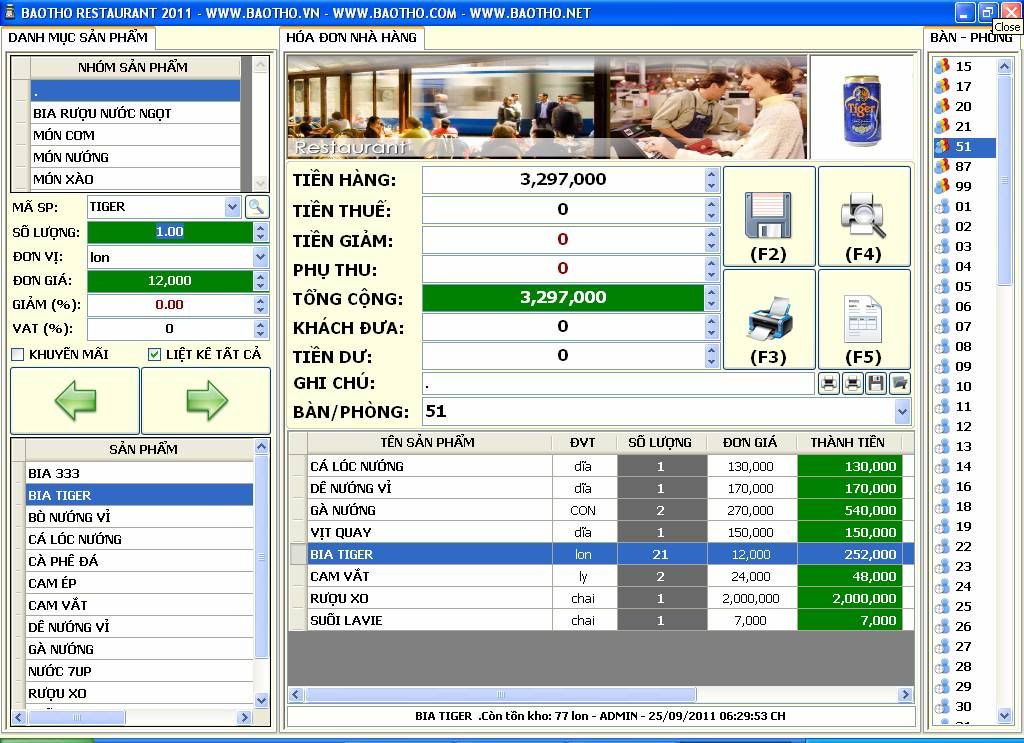
Task: Click the magnifier search icon beside MÃ SP
Action: [257, 207]
